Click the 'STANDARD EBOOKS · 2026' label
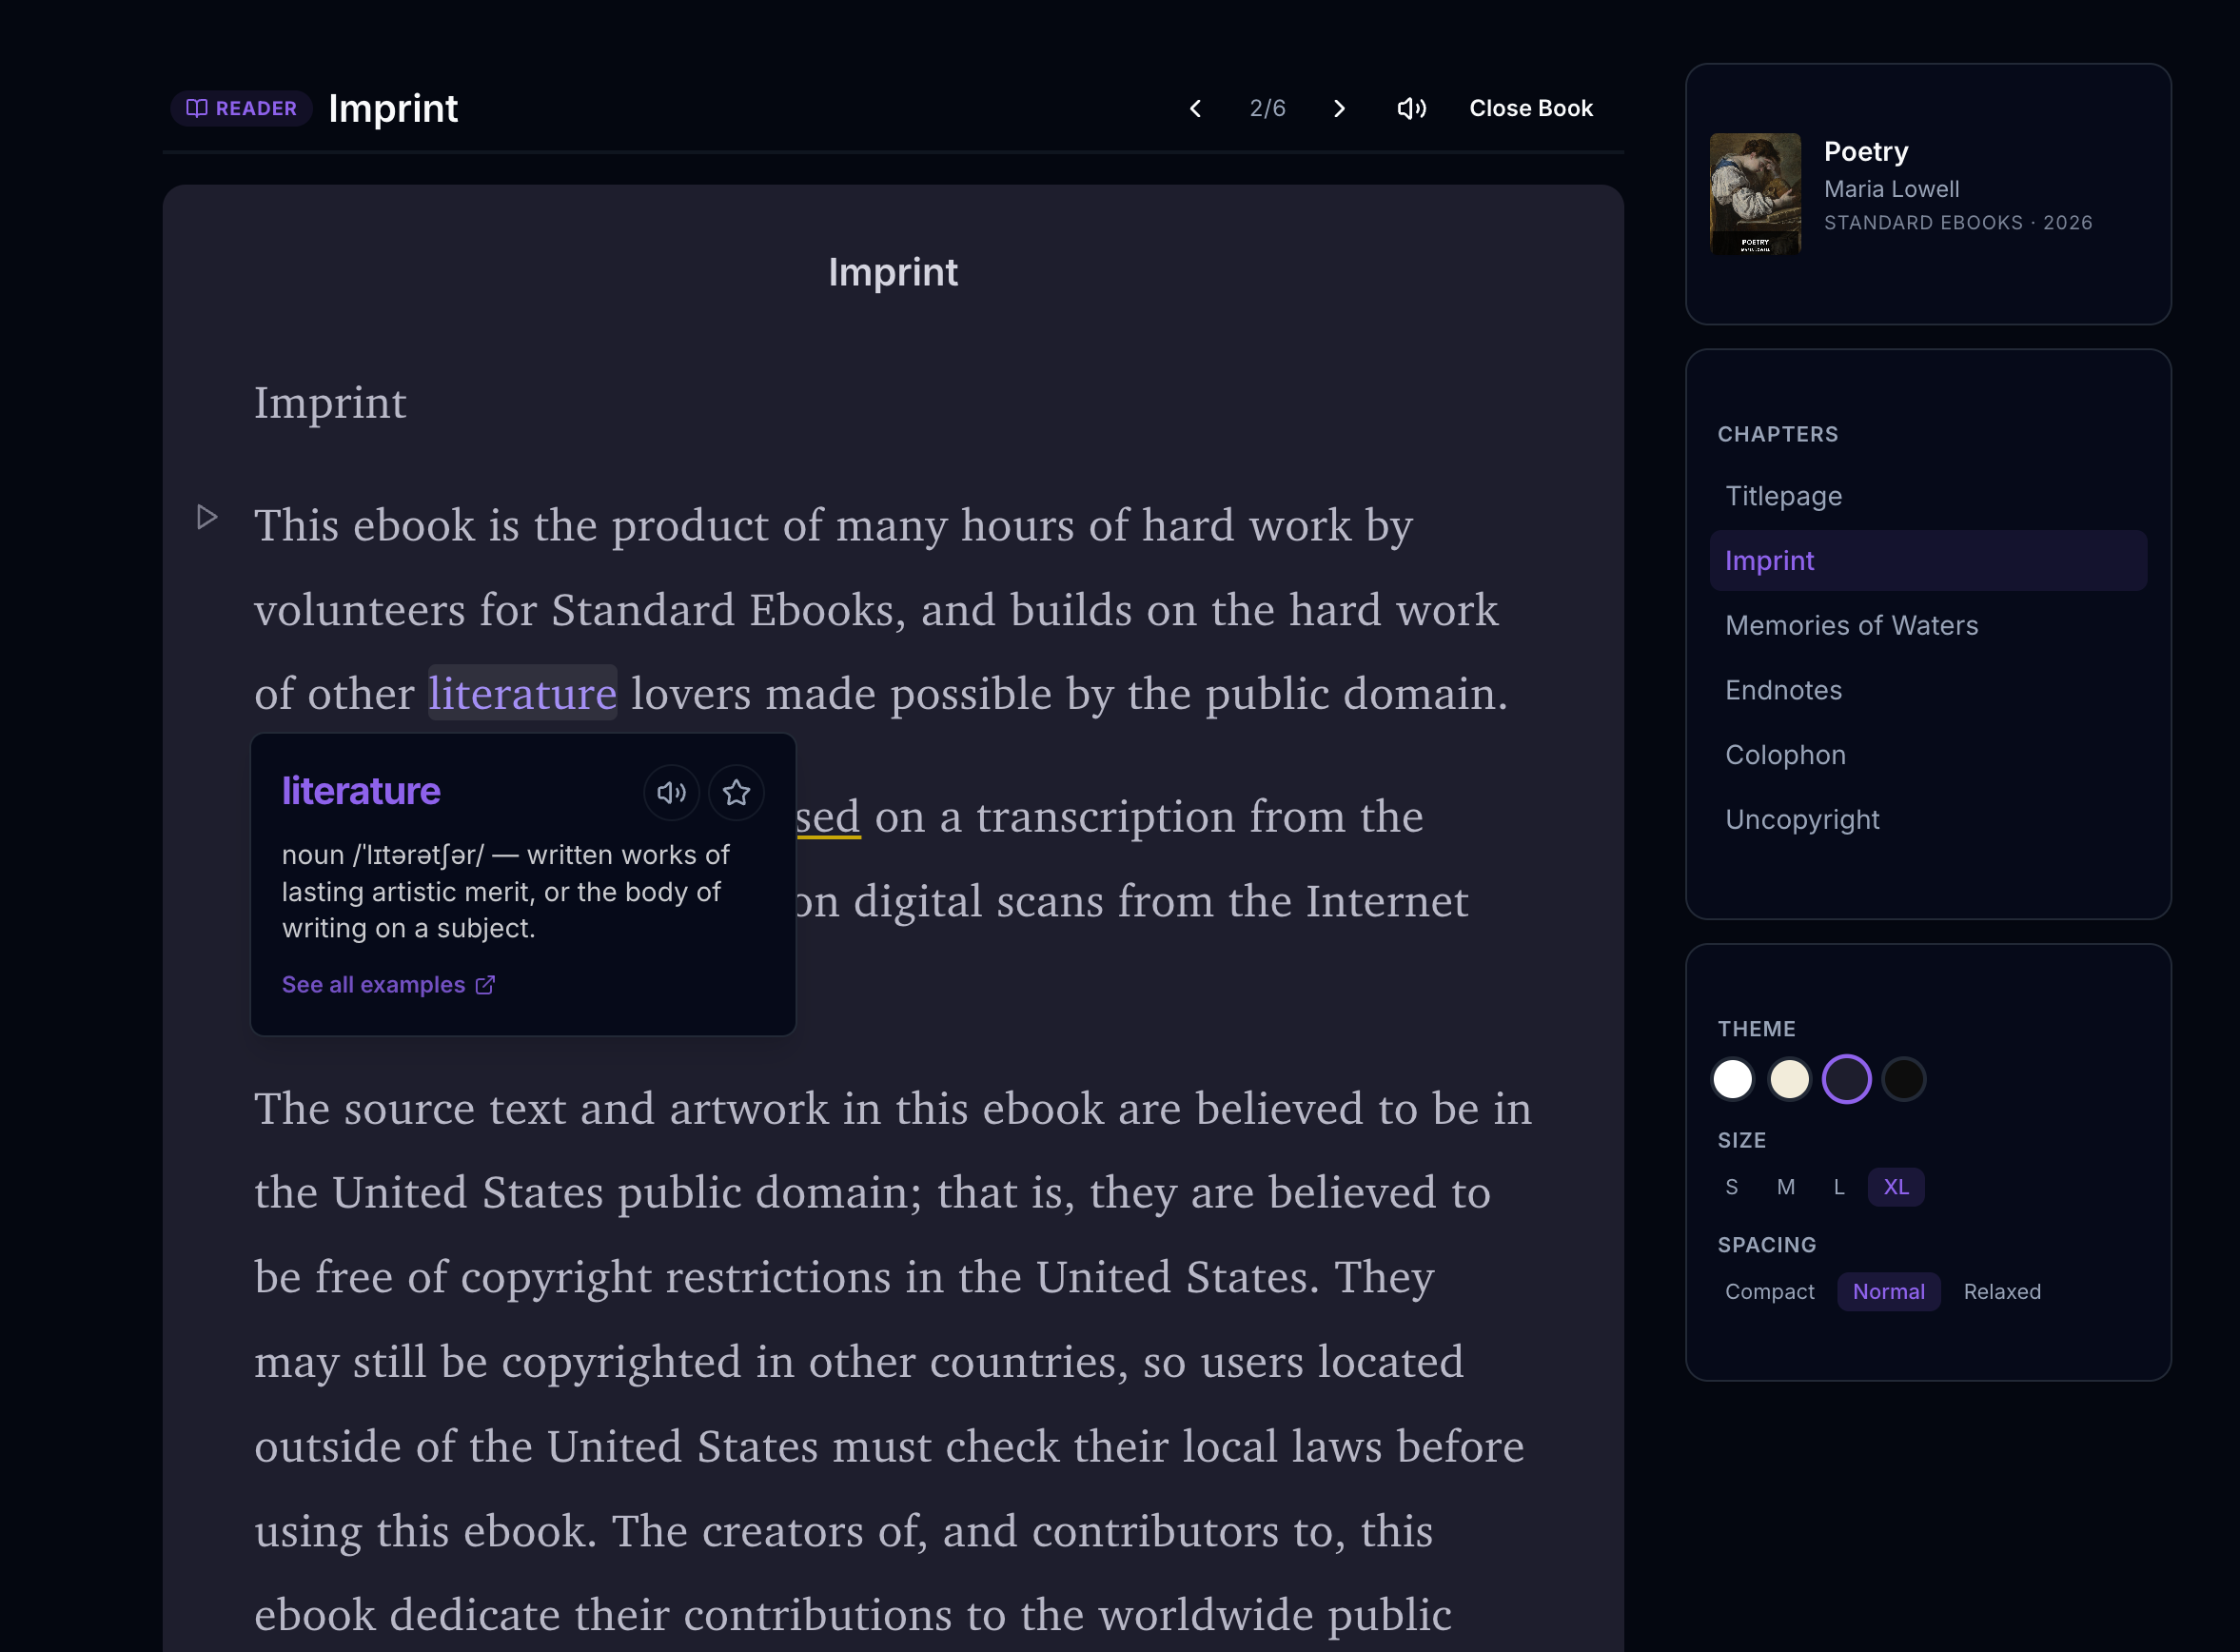 (x=1958, y=223)
